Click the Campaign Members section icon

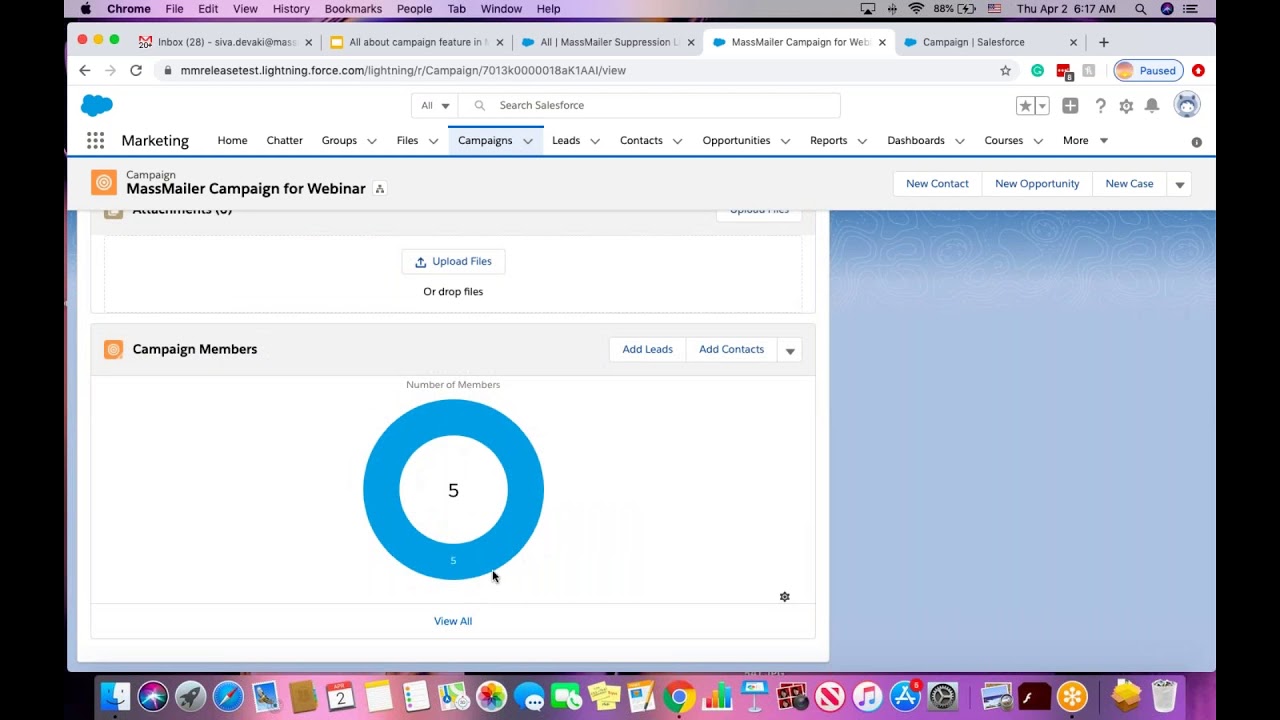tap(113, 349)
